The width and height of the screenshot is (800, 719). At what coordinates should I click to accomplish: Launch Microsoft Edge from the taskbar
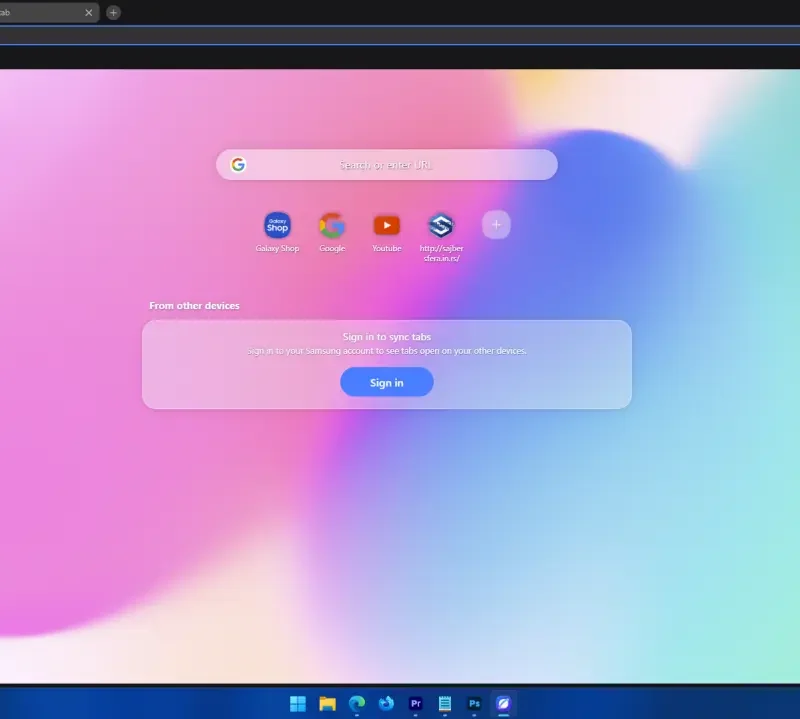[357, 704]
